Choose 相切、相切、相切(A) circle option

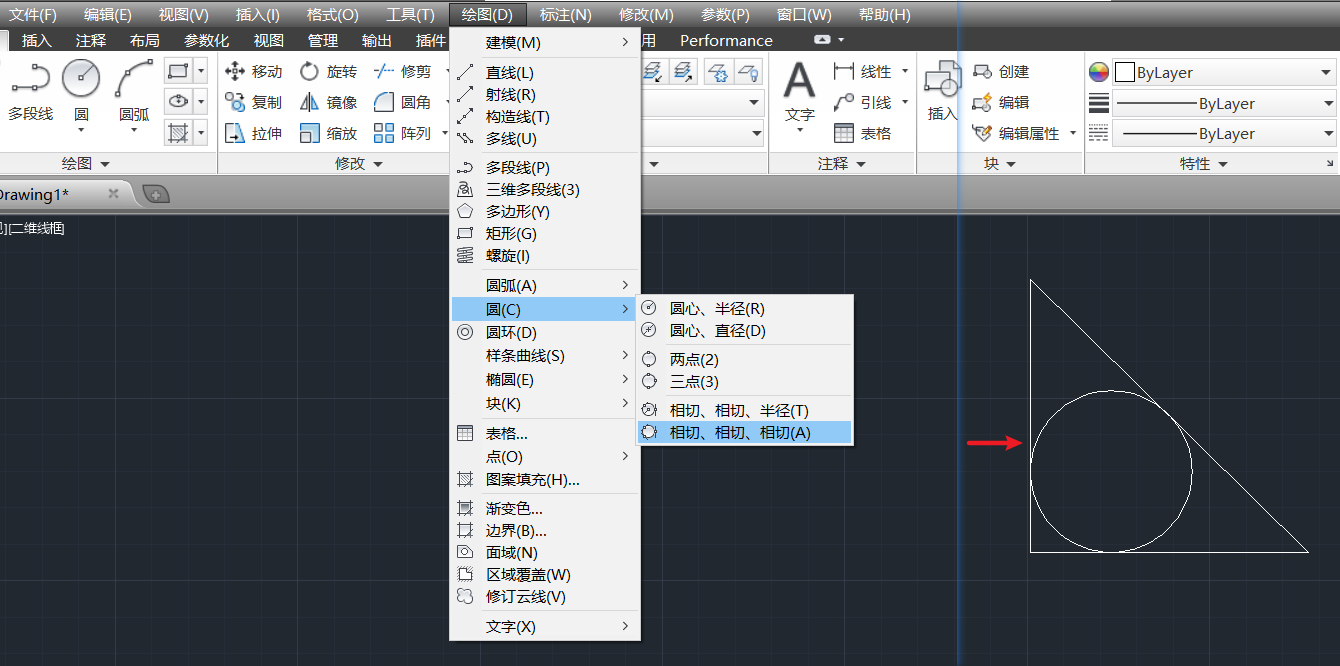tap(740, 433)
